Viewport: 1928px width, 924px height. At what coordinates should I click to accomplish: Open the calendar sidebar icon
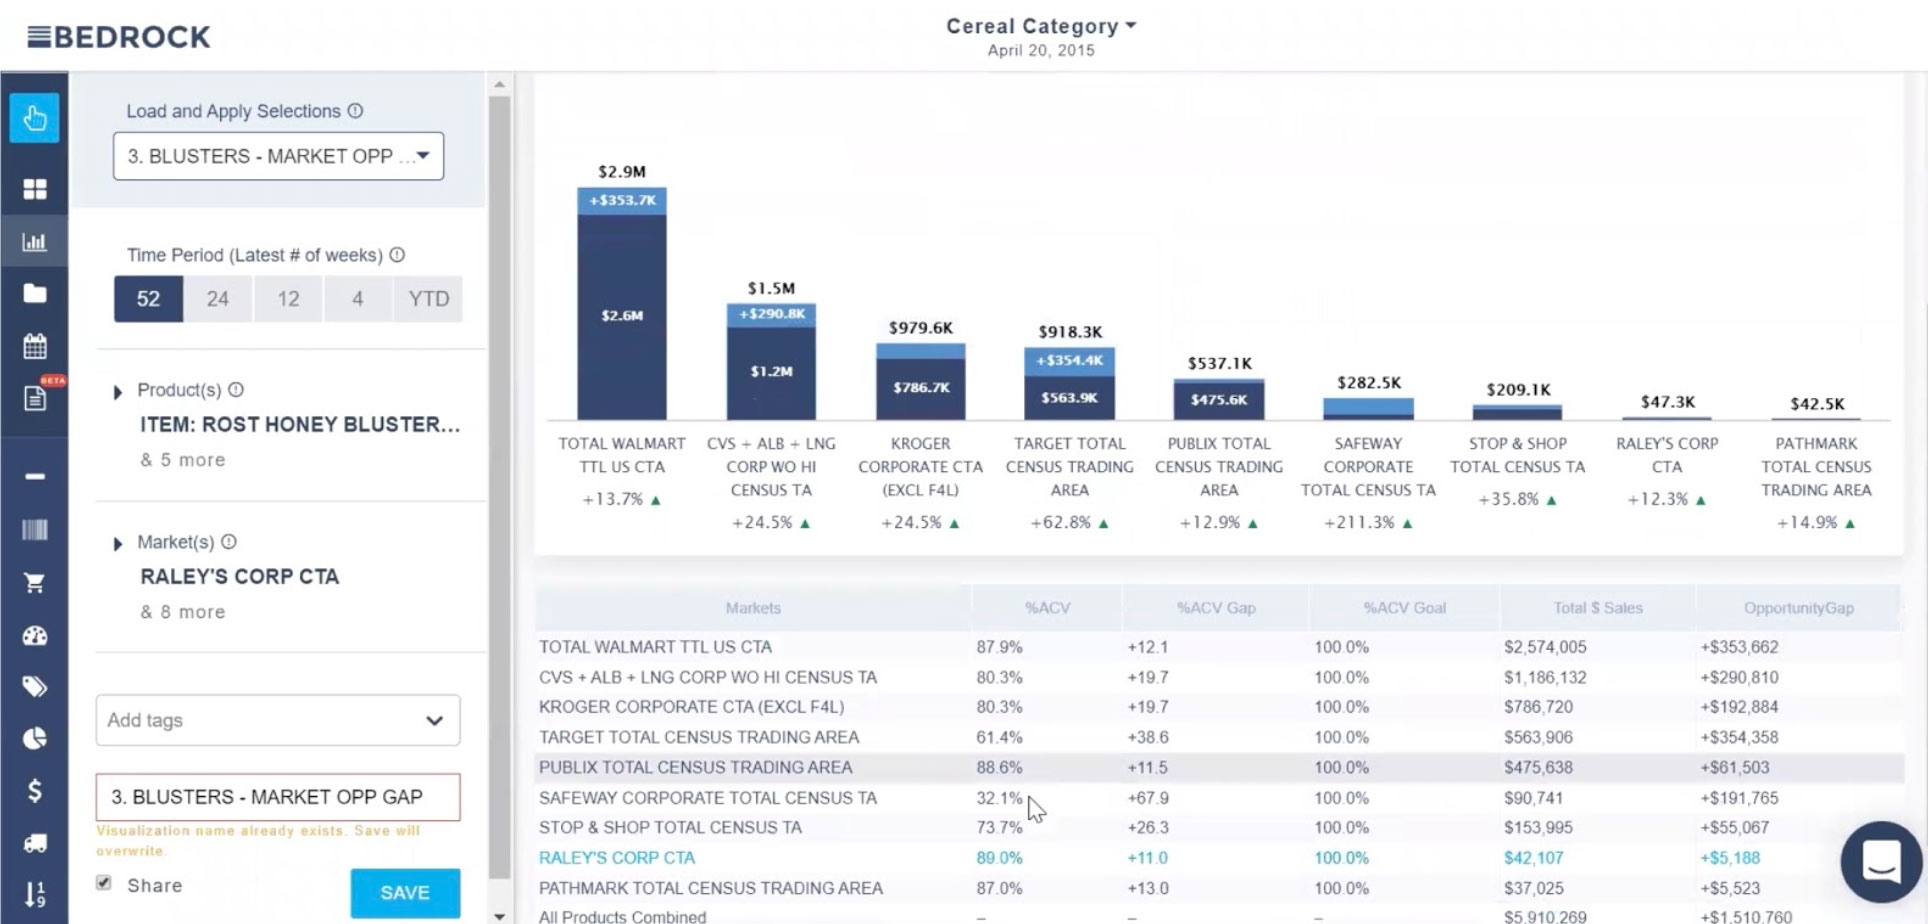click(34, 346)
